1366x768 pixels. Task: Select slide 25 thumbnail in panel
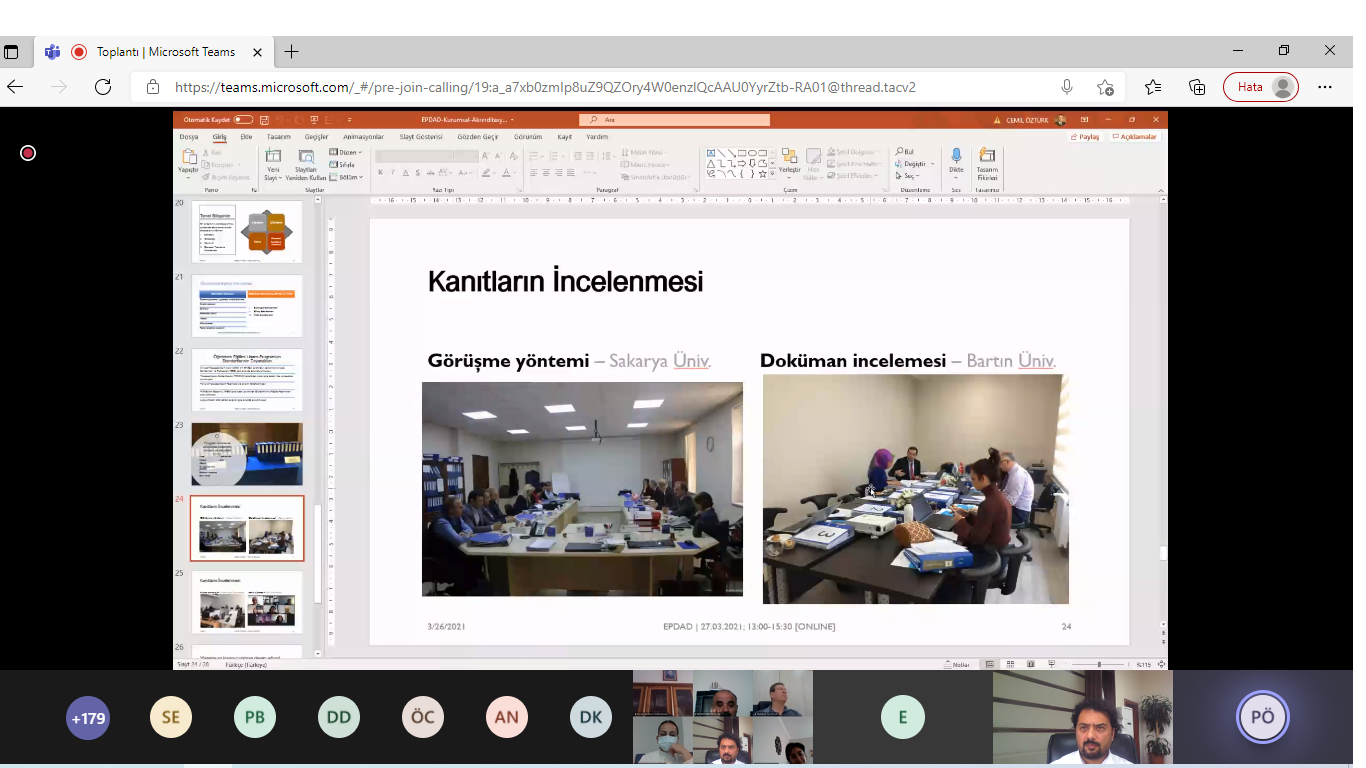[247, 601]
